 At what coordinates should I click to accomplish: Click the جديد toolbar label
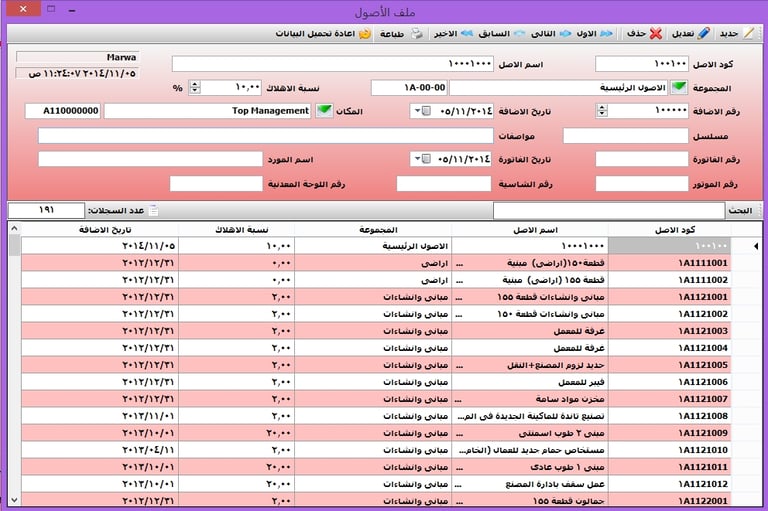click(x=729, y=33)
